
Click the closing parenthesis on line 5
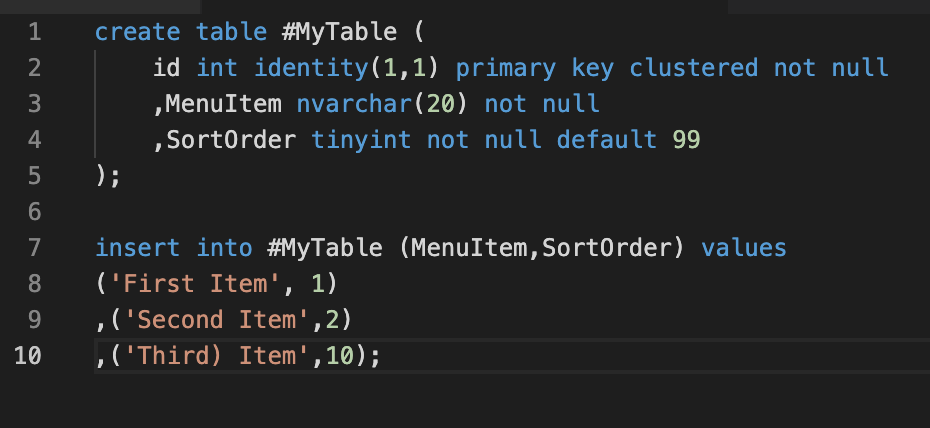(101, 176)
